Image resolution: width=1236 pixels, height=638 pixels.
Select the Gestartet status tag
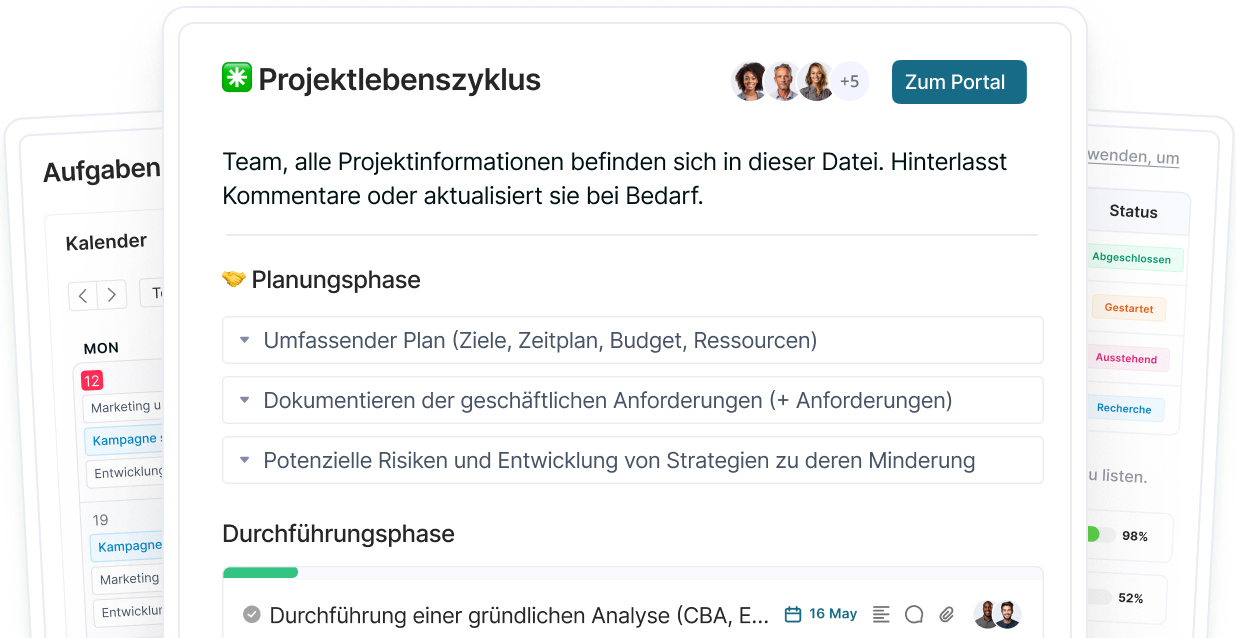tap(1129, 308)
